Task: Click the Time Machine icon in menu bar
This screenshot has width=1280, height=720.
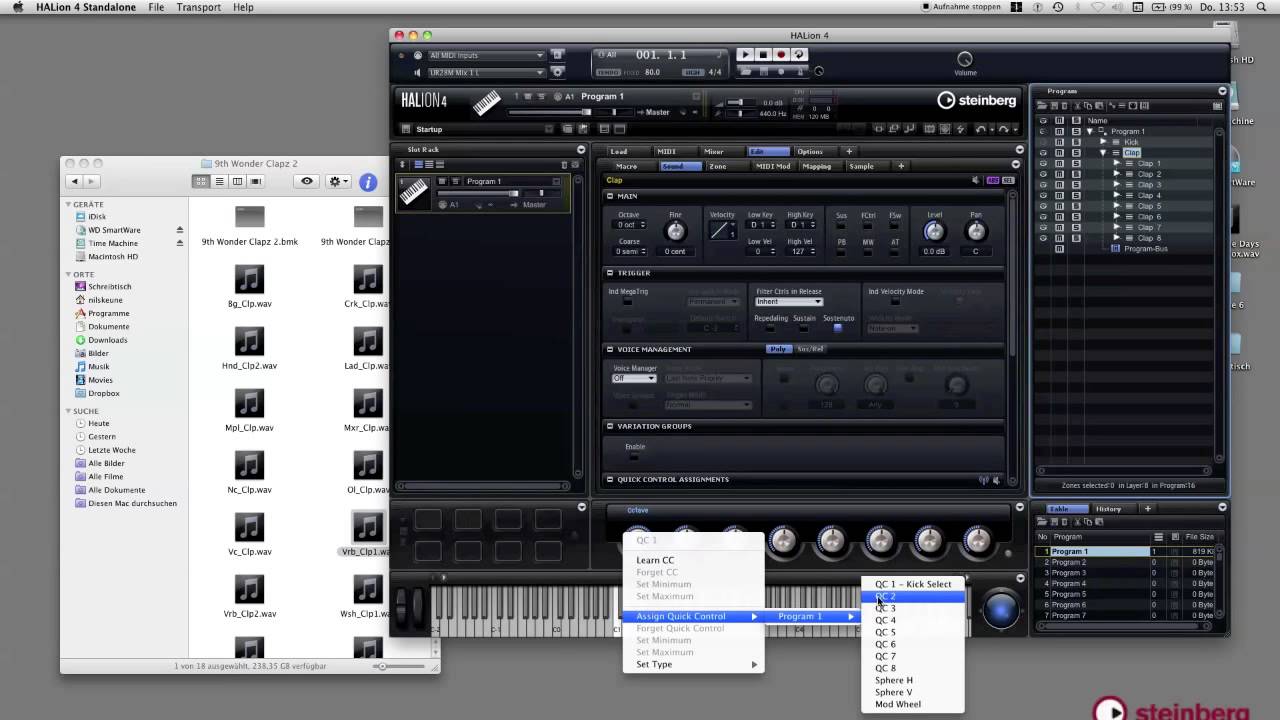Action: click(1058, 7)
